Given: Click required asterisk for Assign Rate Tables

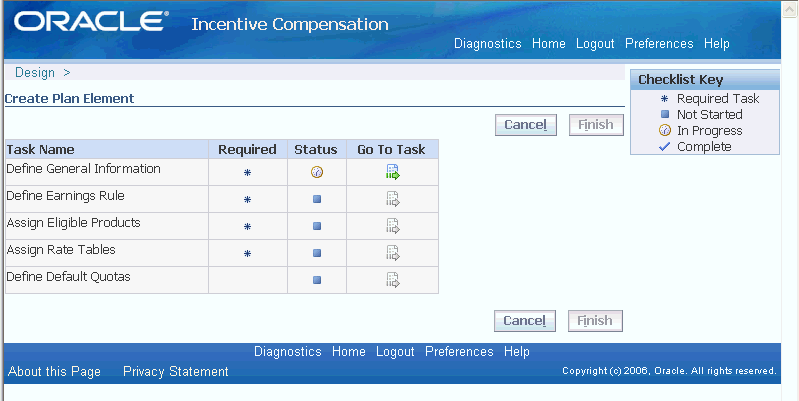Looking at the screenshot, I should [x=247, y=254].
